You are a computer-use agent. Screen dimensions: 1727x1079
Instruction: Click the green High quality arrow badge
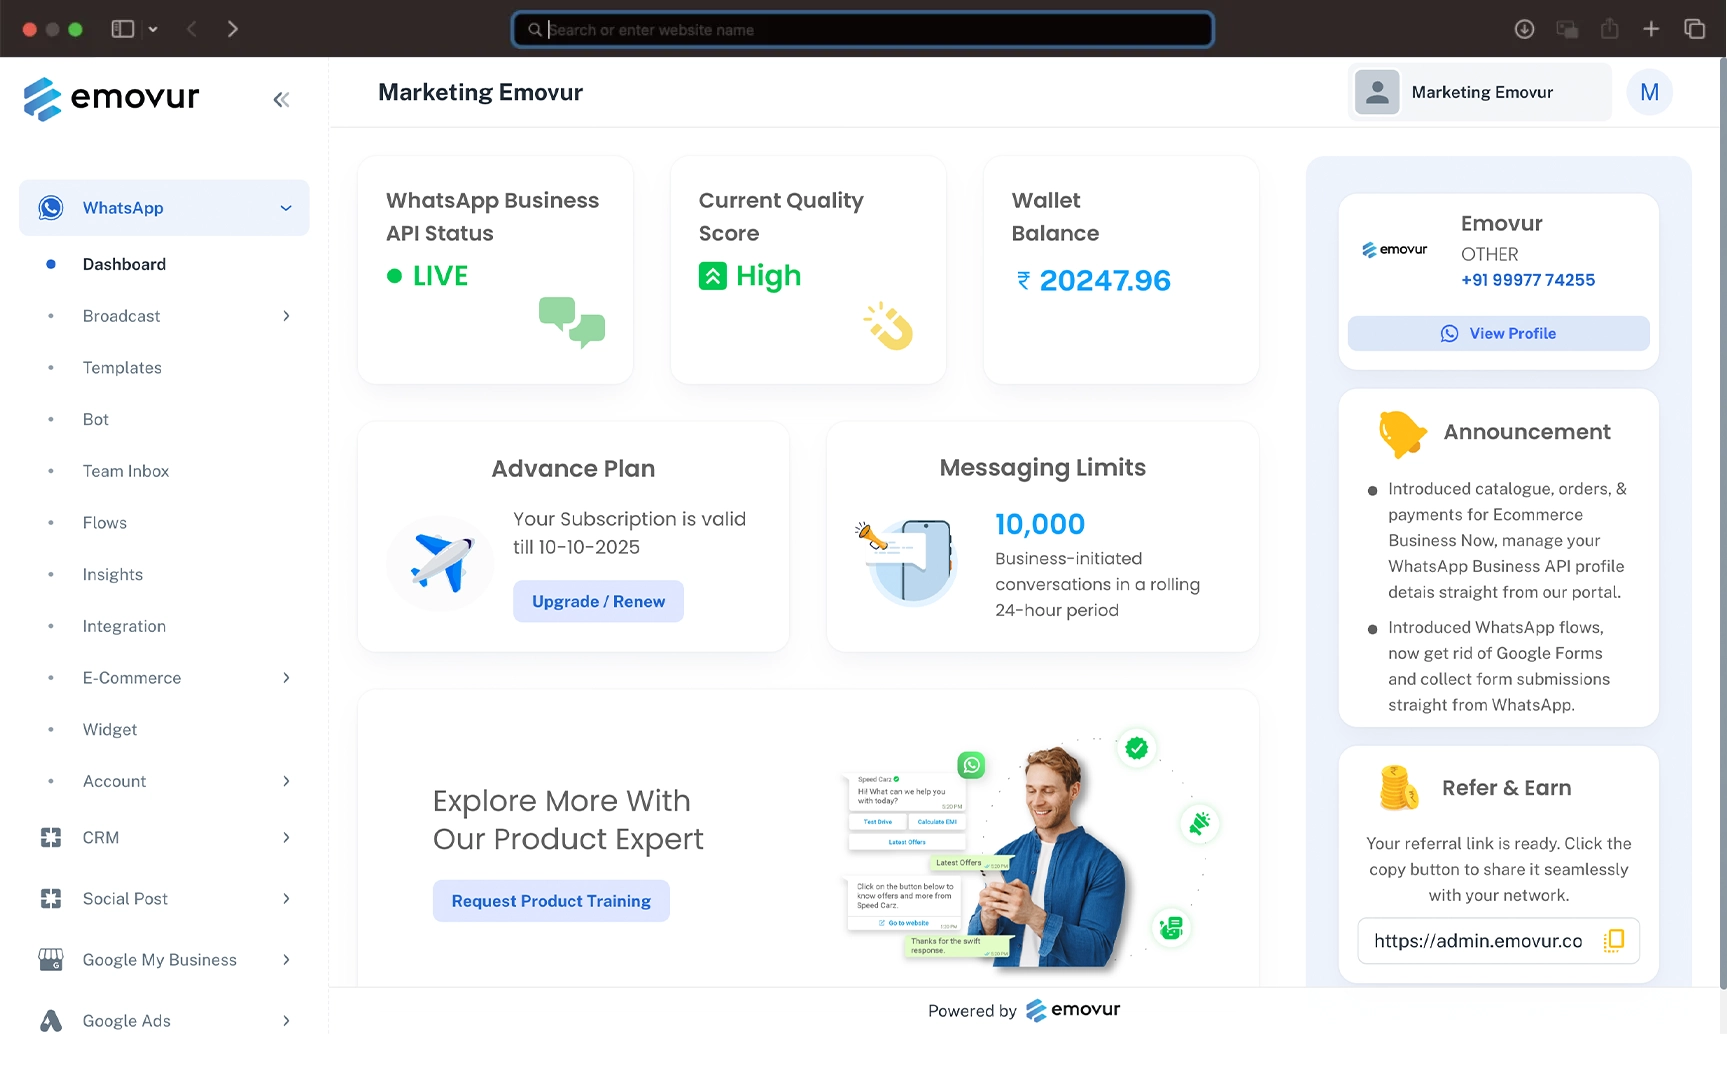pos(713,276)
